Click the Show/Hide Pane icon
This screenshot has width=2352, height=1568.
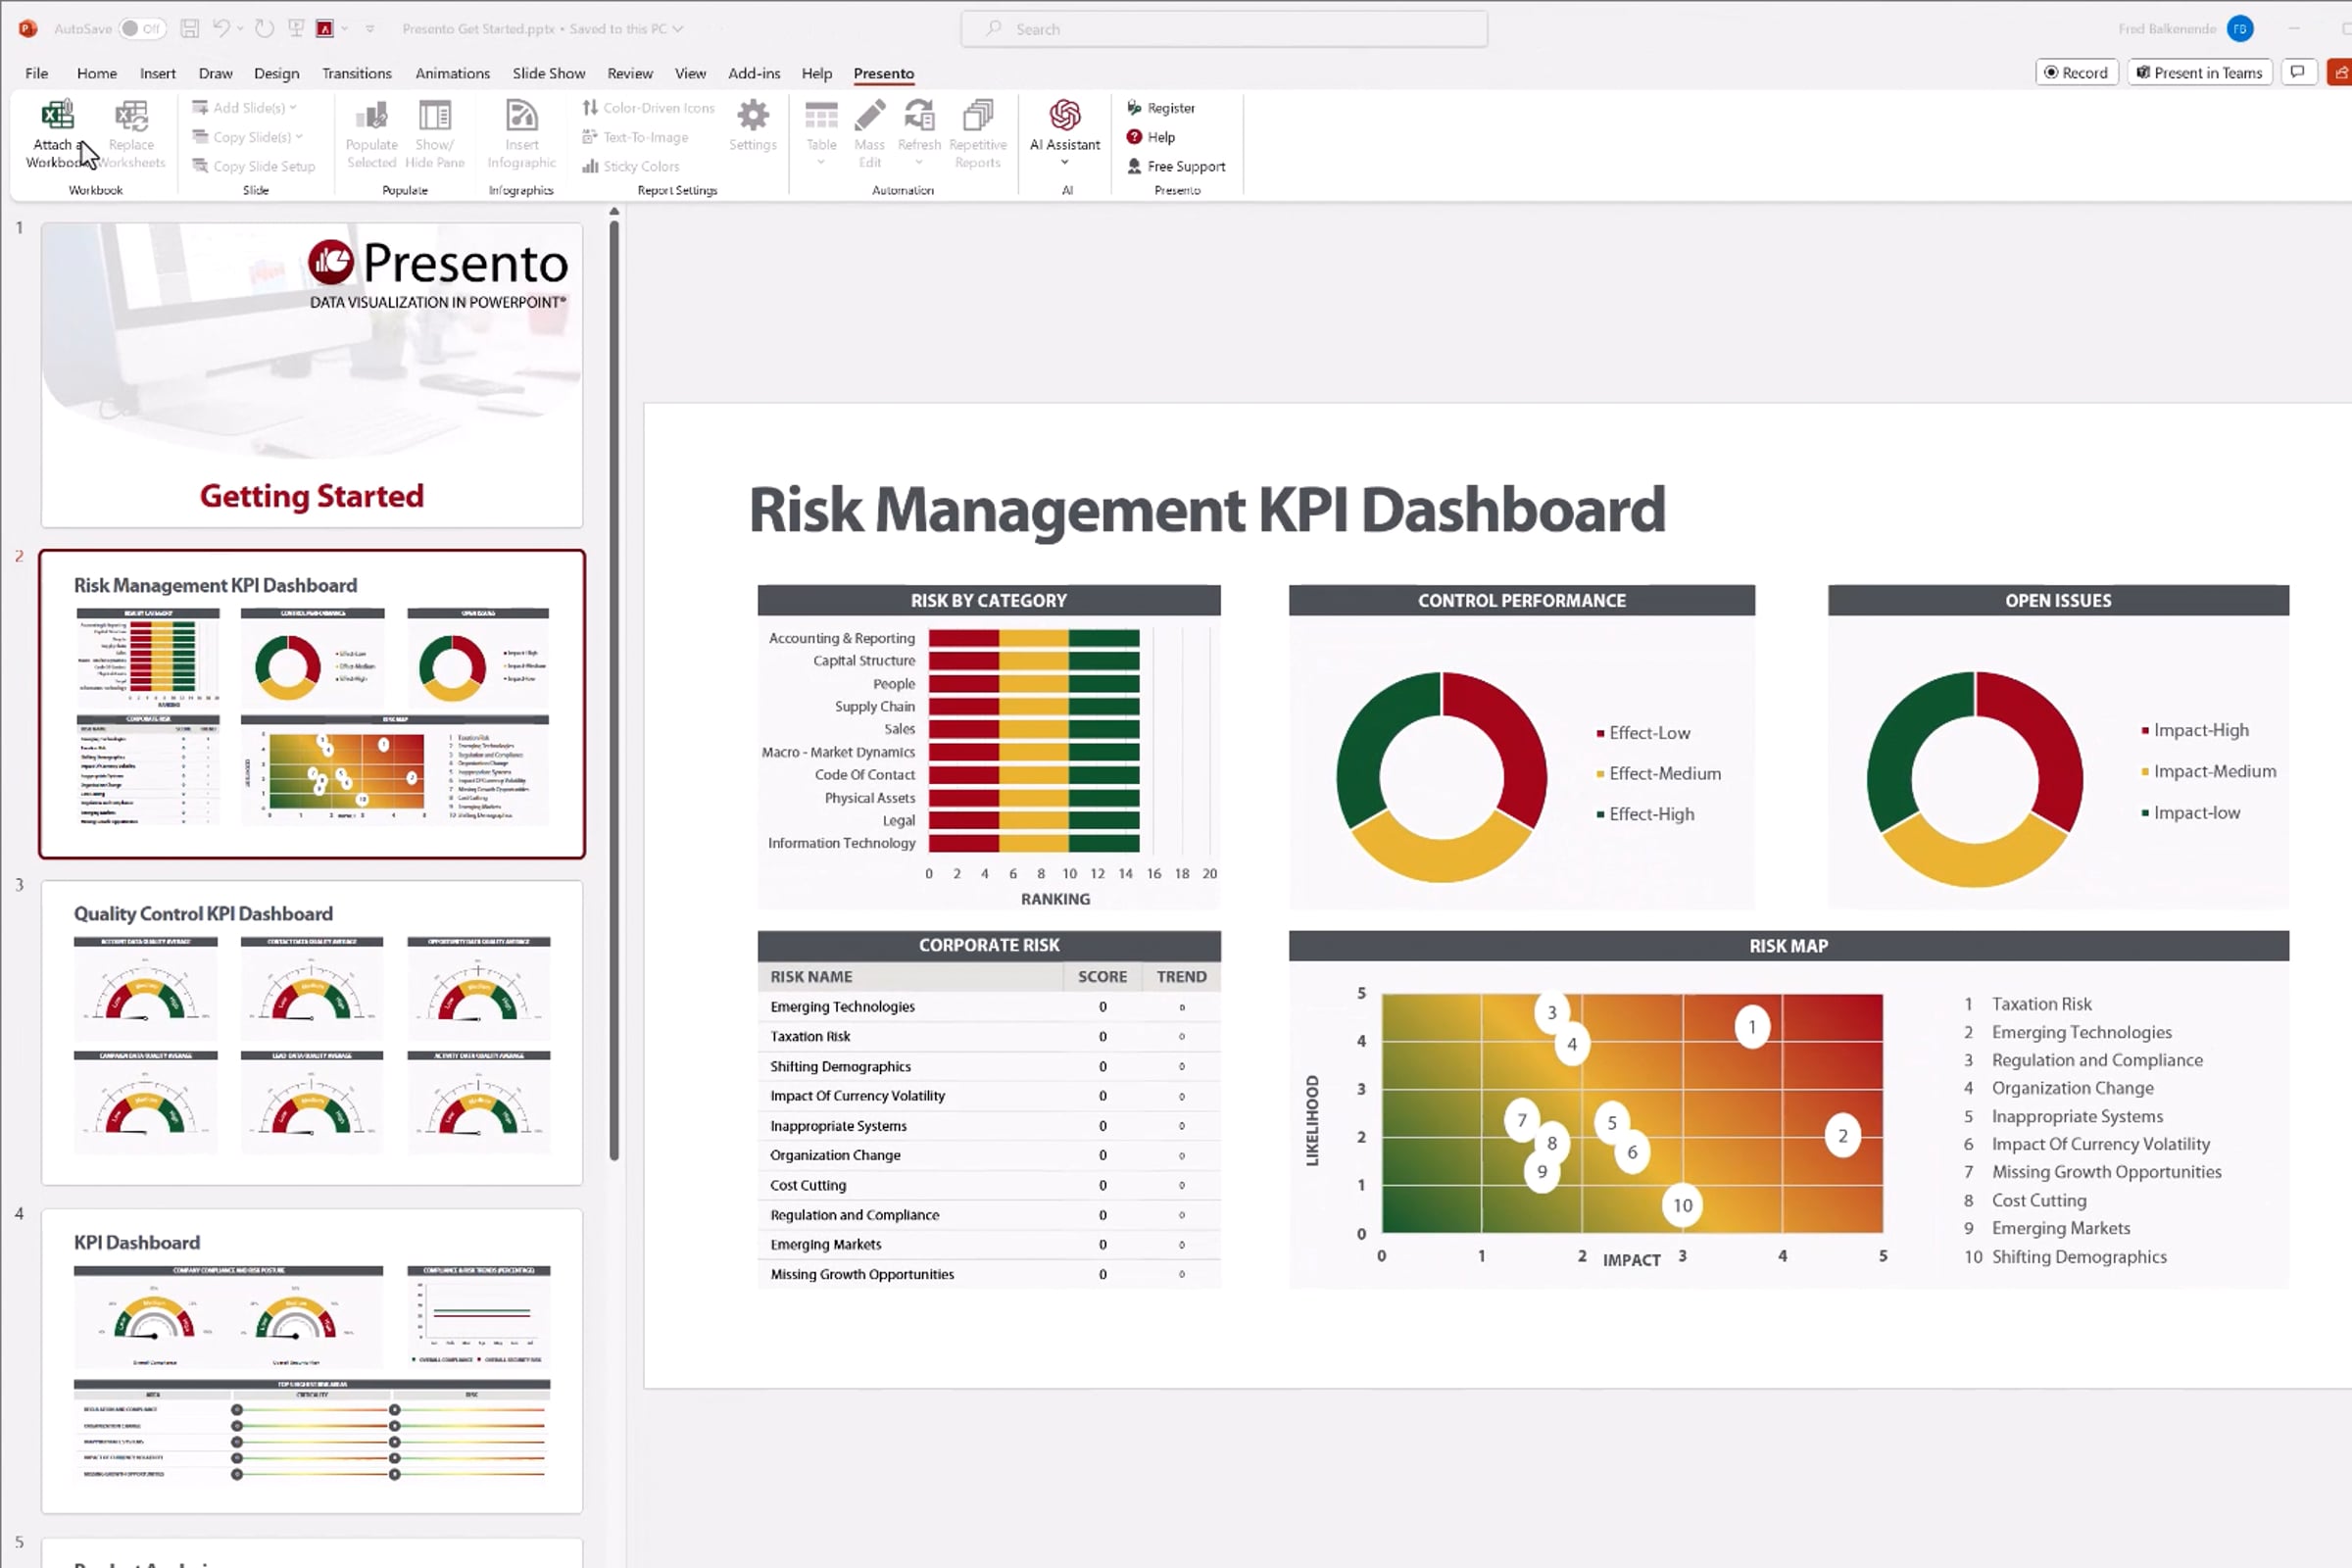[434, 116]
